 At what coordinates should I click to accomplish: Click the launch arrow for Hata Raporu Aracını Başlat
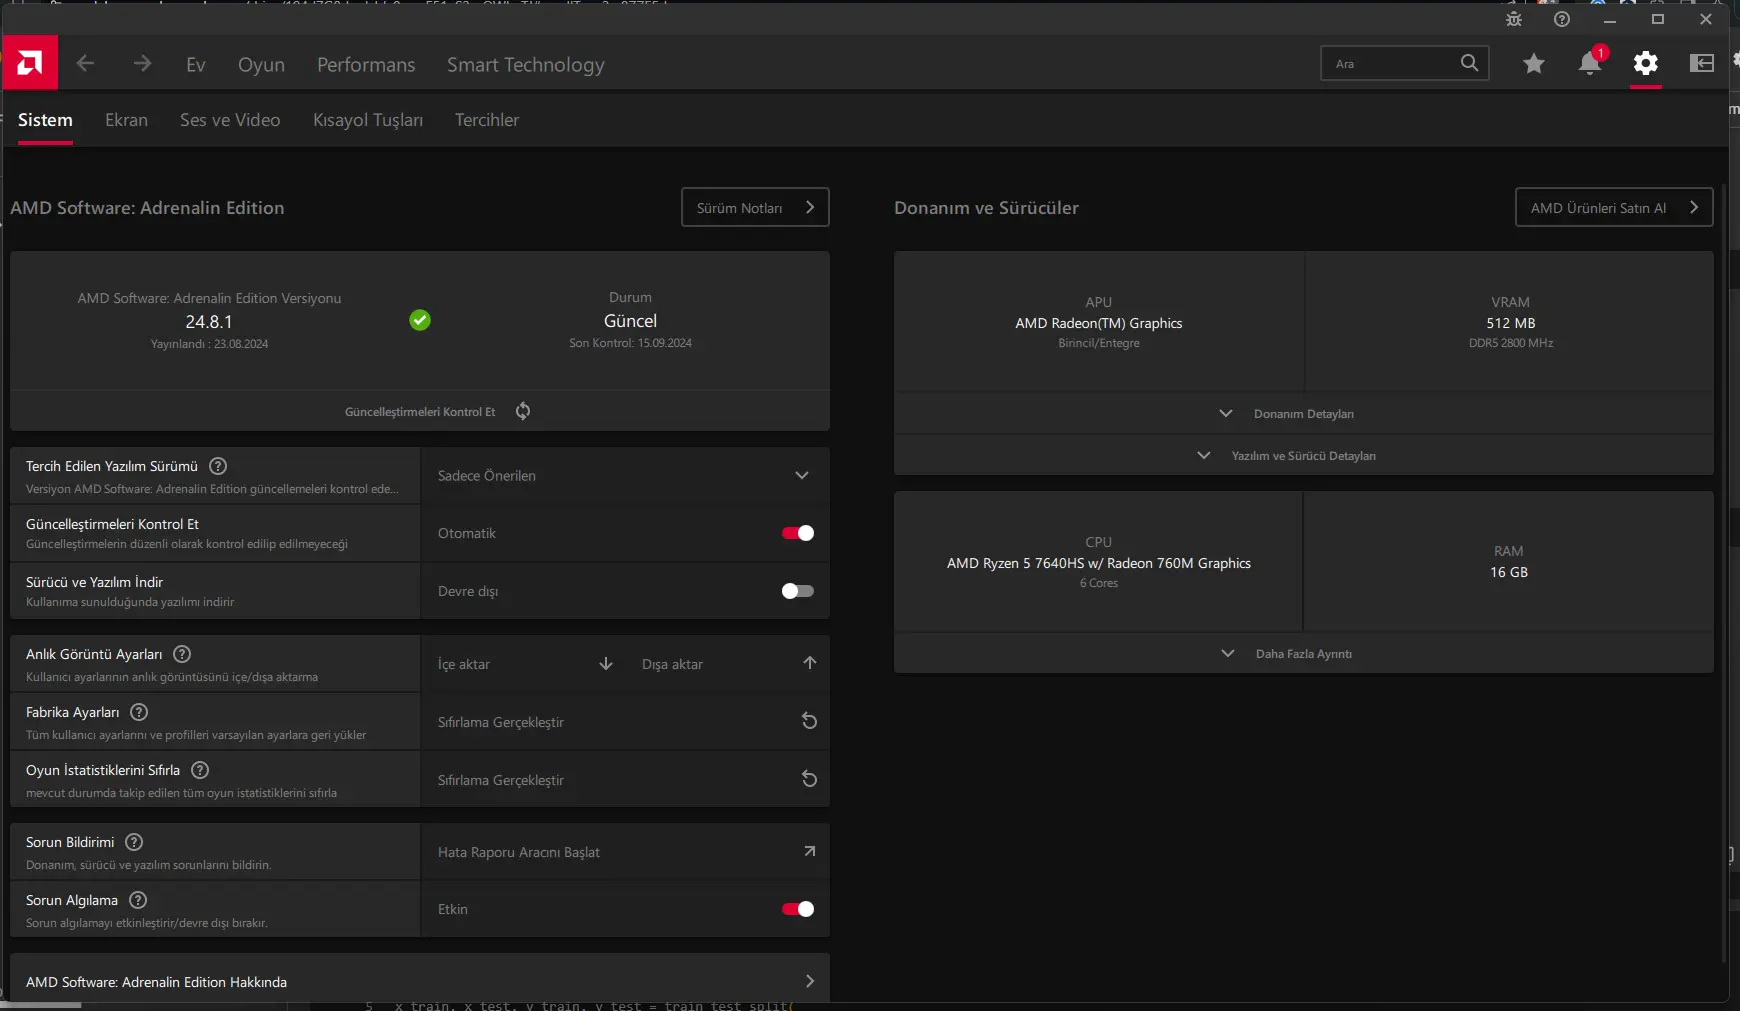[810, 851]
